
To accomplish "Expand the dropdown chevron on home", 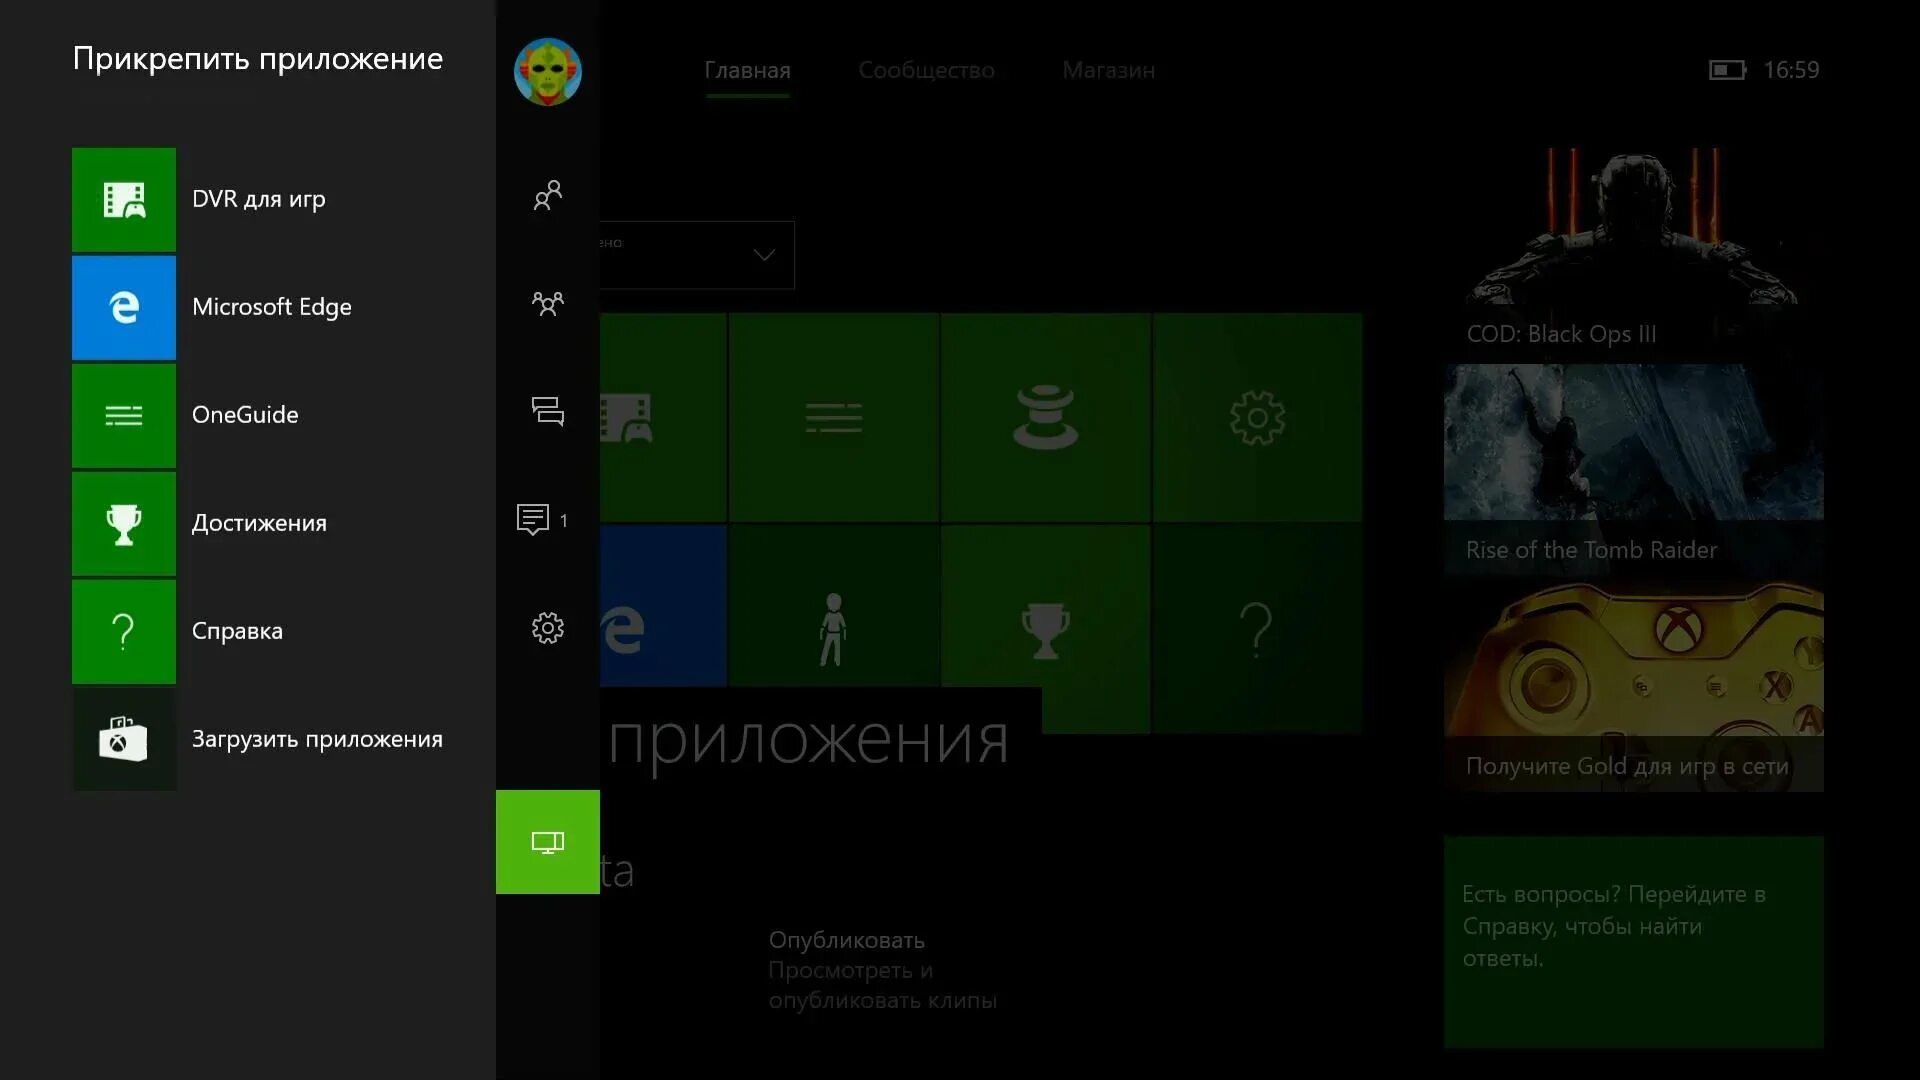I will coord(764,255).
